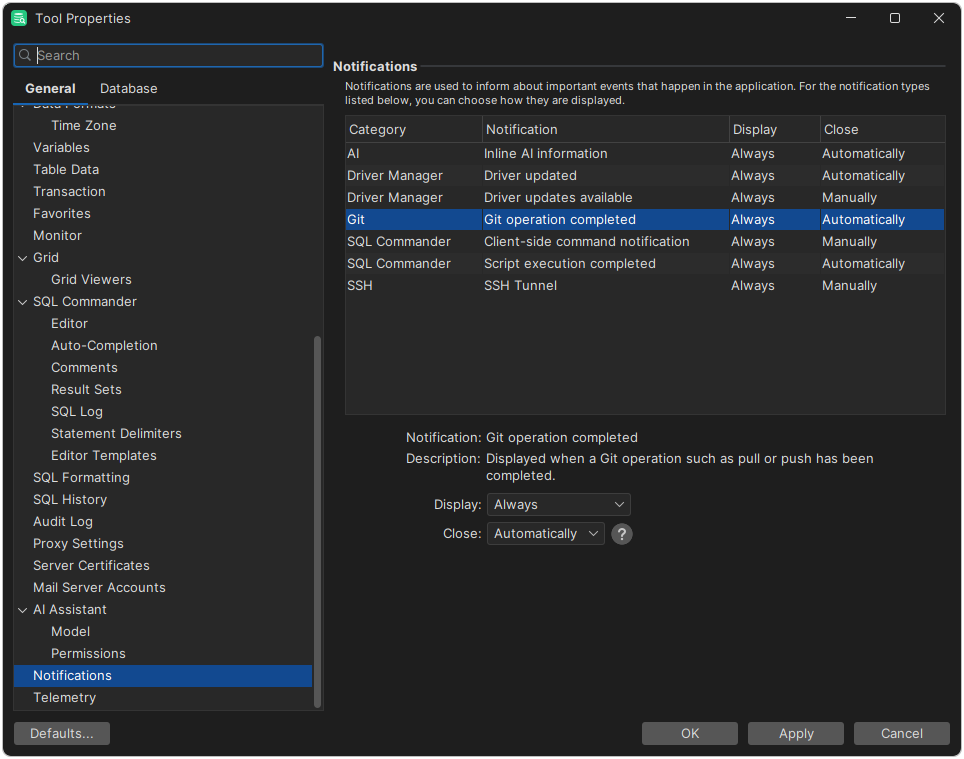Open Statement Delimiters settings
Viewport: 964px width, 759px height.
point(116,434)
